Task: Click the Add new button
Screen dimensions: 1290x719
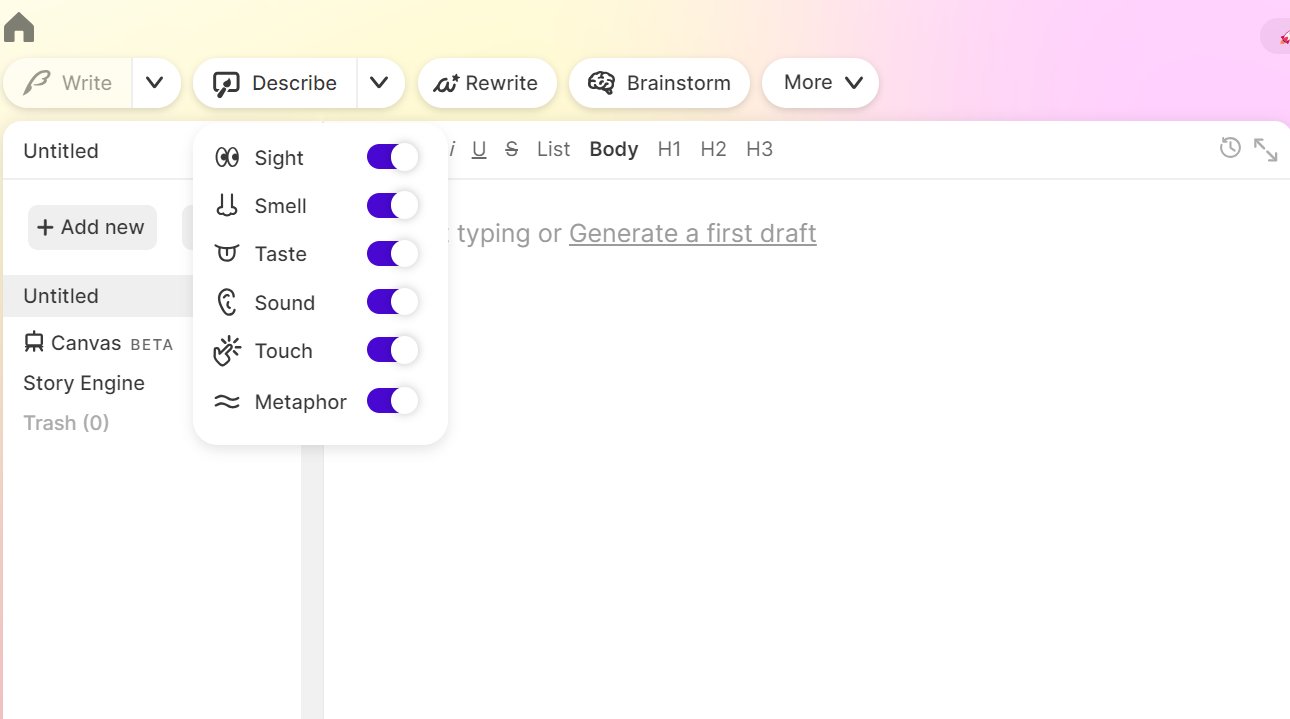Action: pos(92,227)
